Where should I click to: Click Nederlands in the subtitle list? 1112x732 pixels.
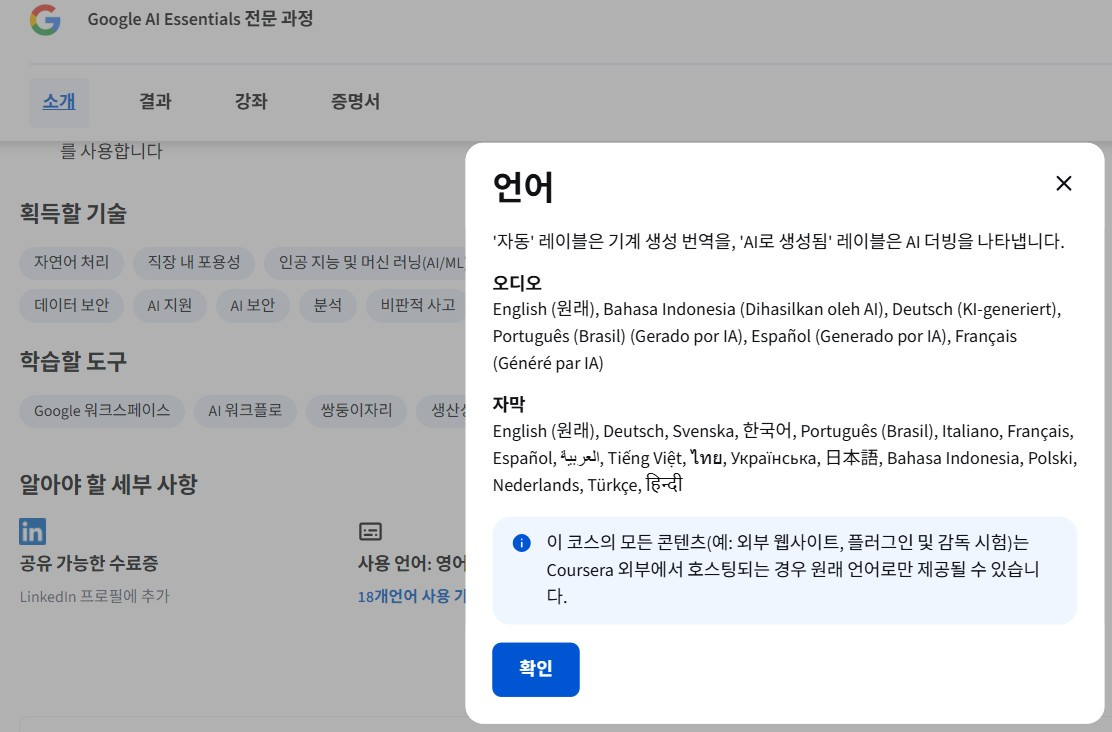tap(536, 486)
